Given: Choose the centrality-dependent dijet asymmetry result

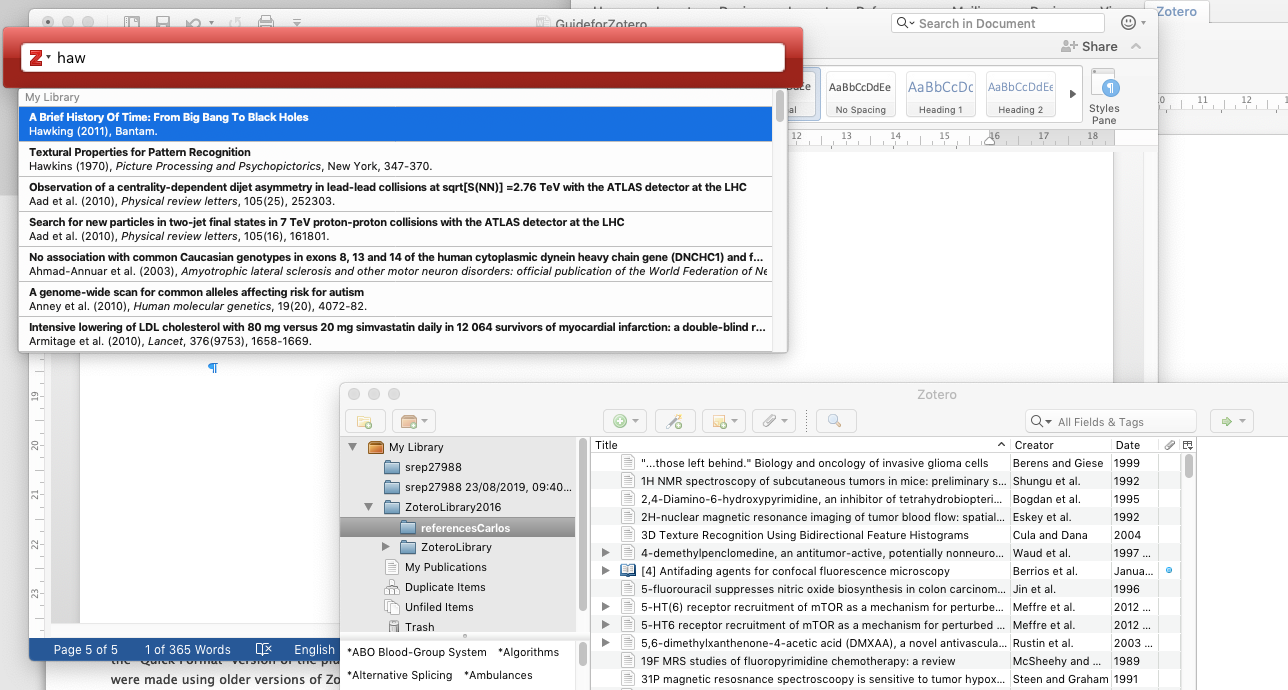Looking at the screenshot, I should [x=395, y=194].
